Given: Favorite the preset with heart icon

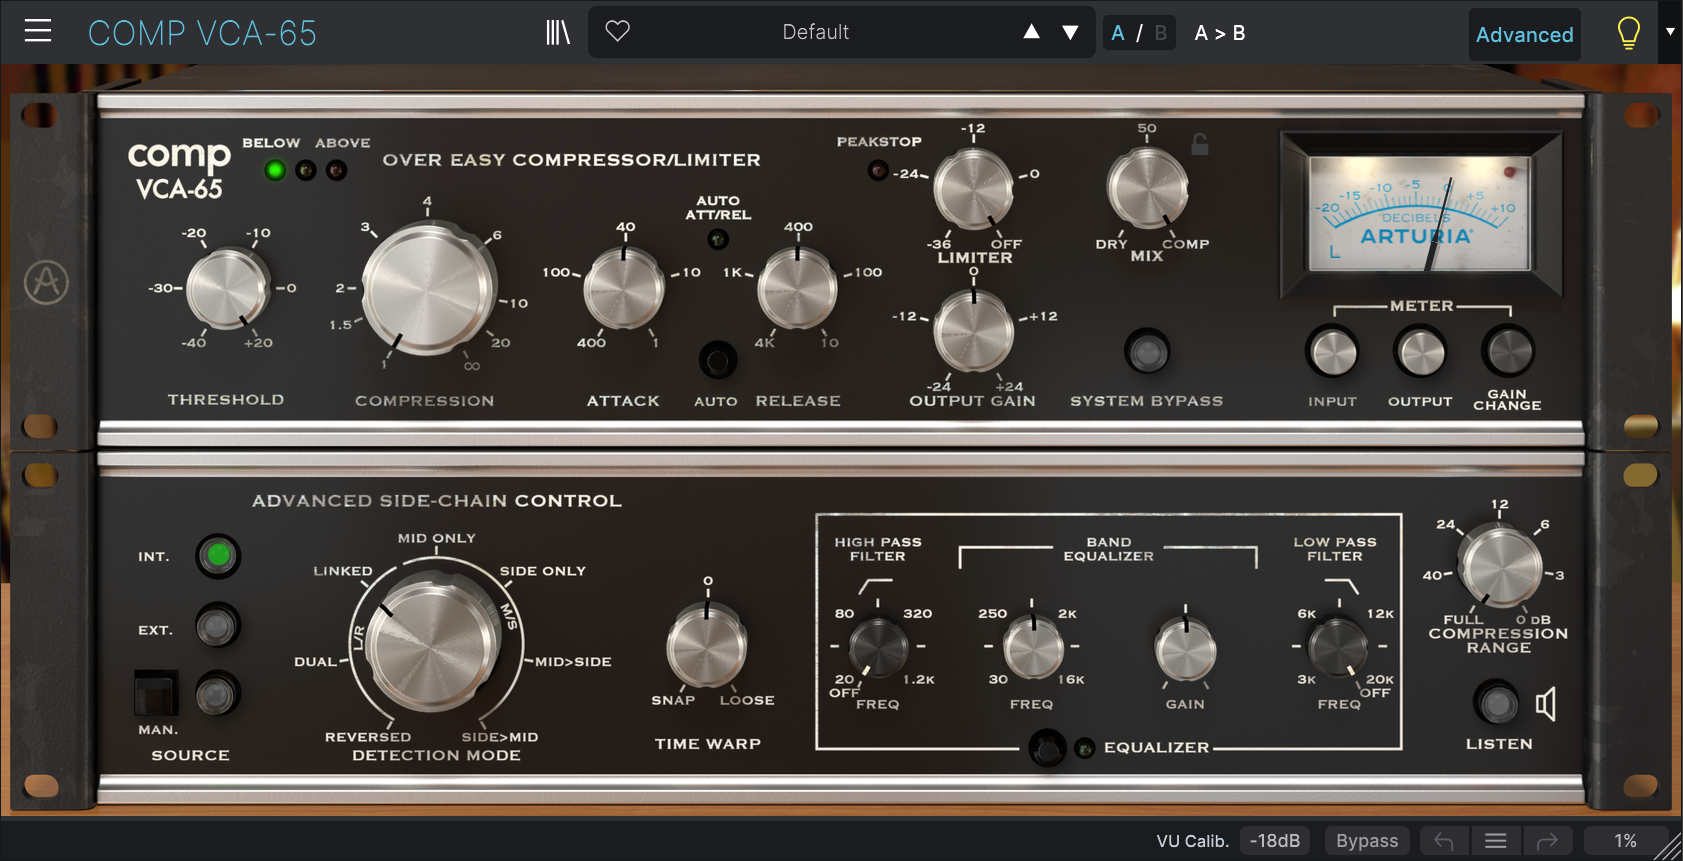Looking at the screenshot, I should pyautogui.click(x=618, y=32).
